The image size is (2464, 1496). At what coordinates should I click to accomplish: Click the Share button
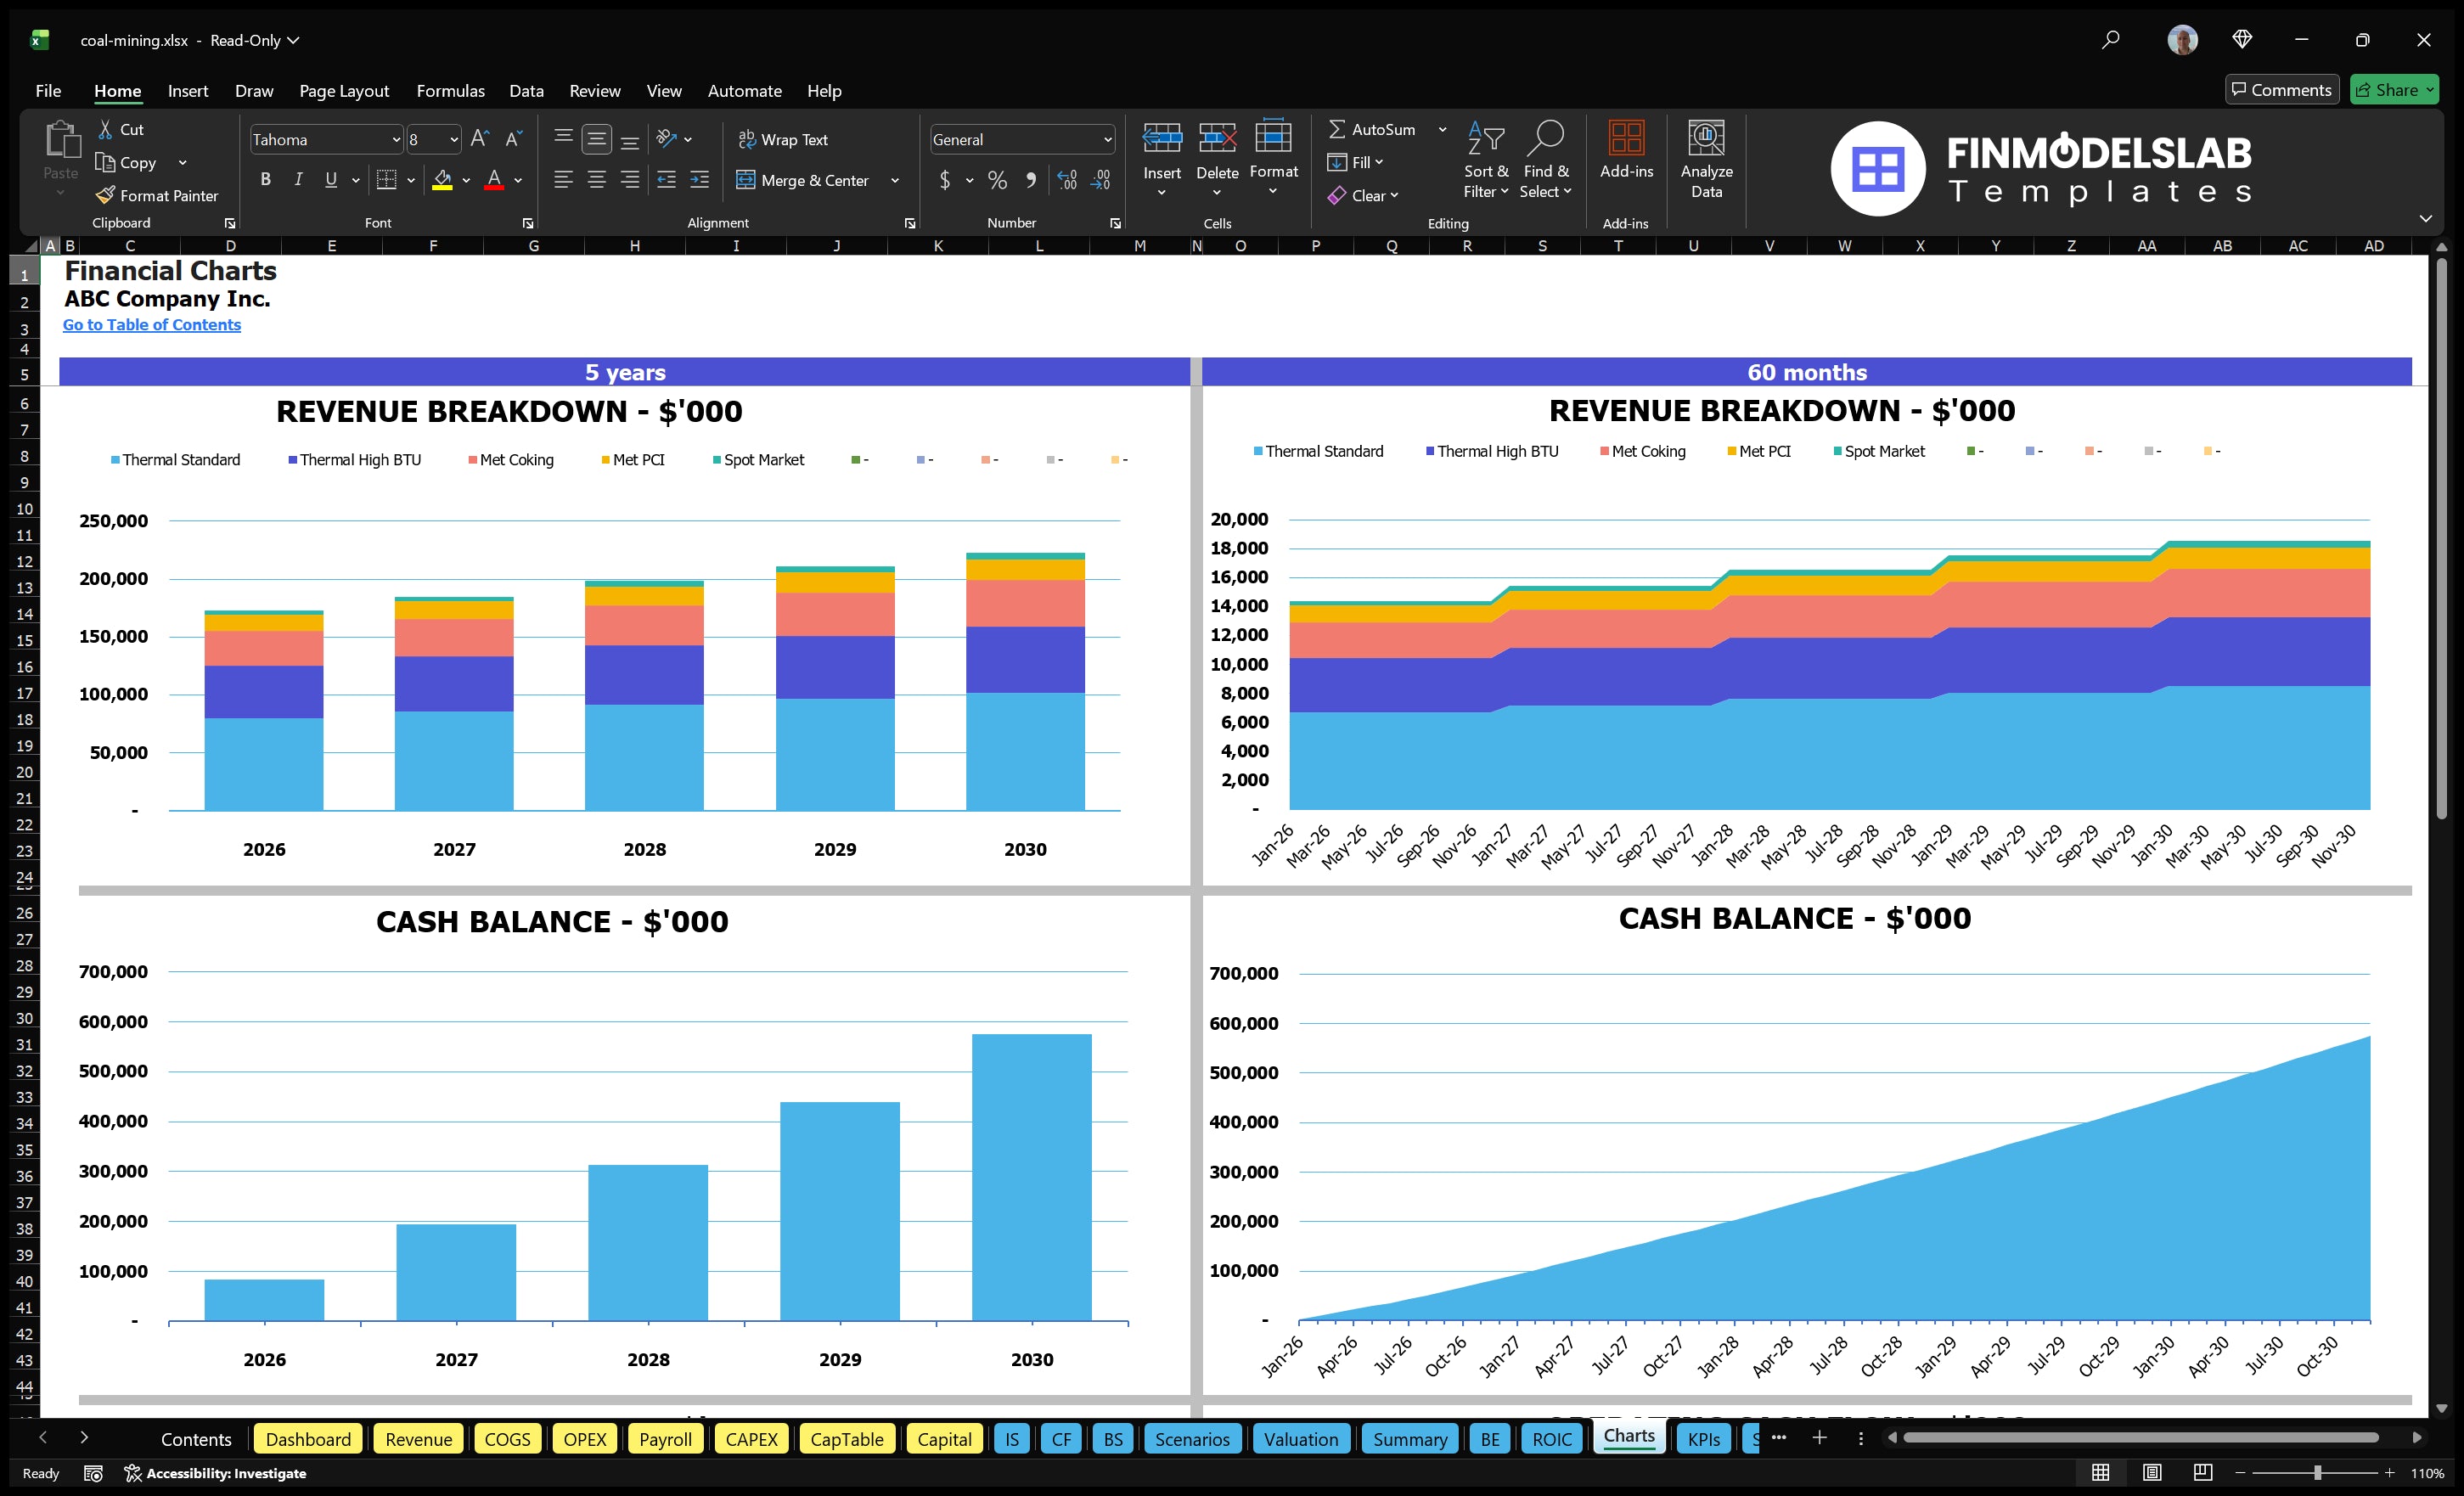(2394, 89)
